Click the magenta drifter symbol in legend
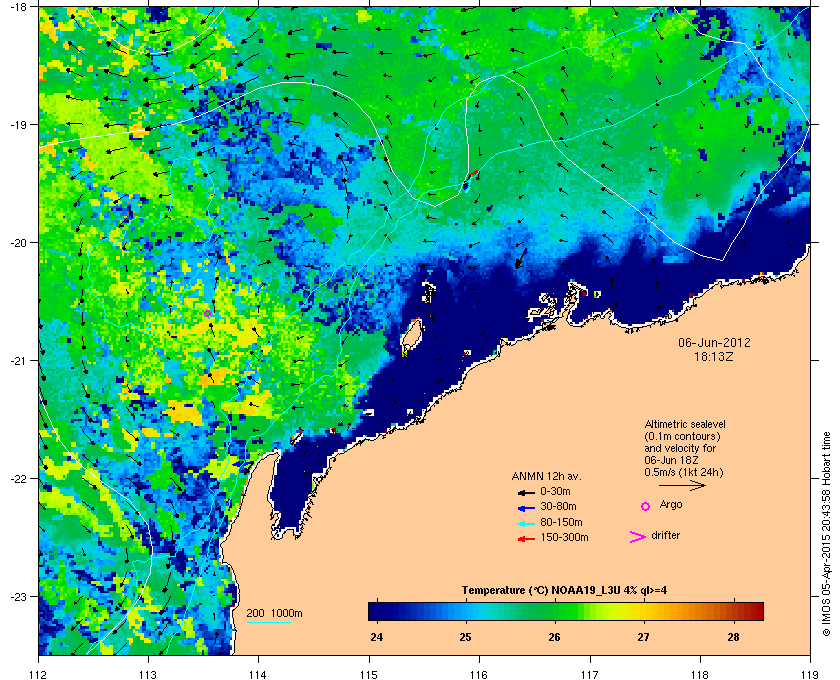This screenshot has width=840, height=680. click(x=638, y=537)
